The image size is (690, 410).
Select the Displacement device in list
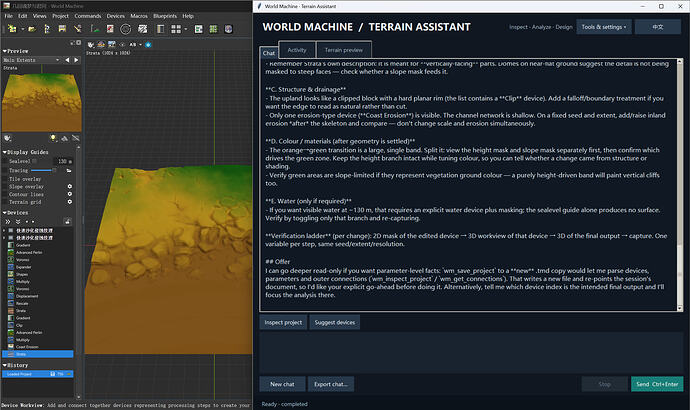27,296
